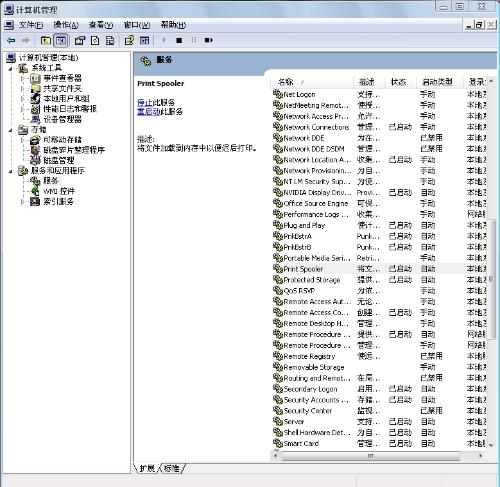Click the Up one level folder icon
The image size is (500, 487).
click(46, 40)
